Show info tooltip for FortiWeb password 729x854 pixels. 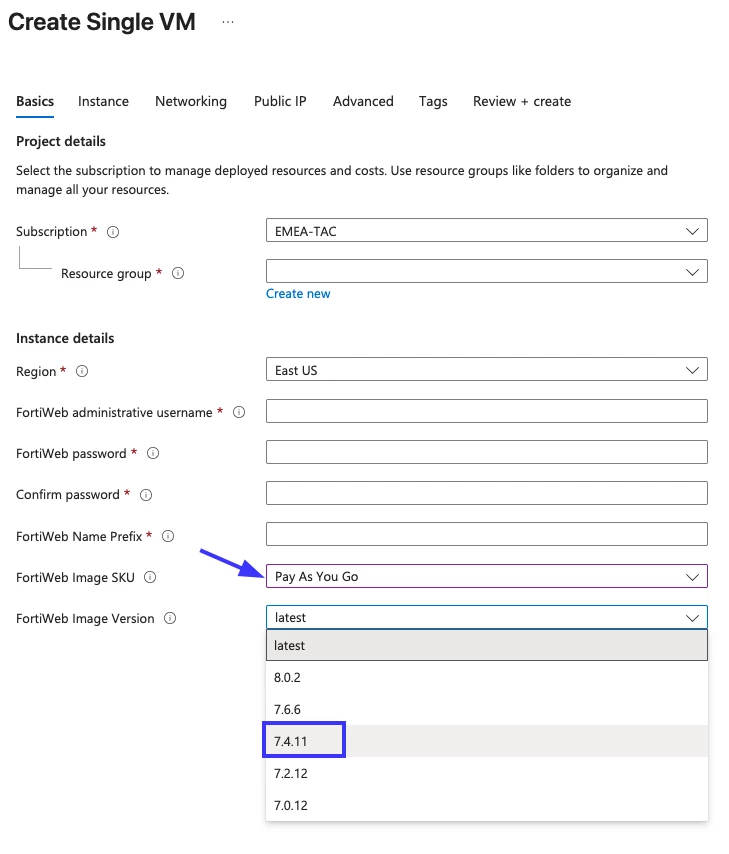pyautogui.click(x=153, y=453)
